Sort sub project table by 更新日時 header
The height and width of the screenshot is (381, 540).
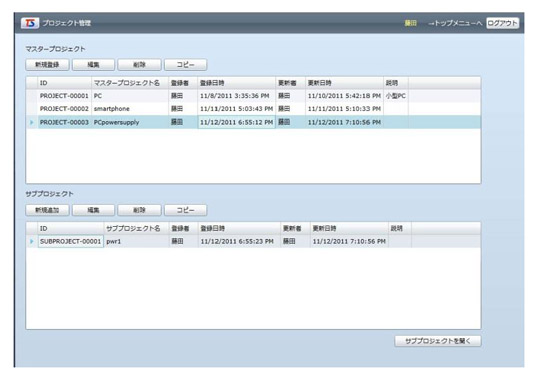point(349,228)
